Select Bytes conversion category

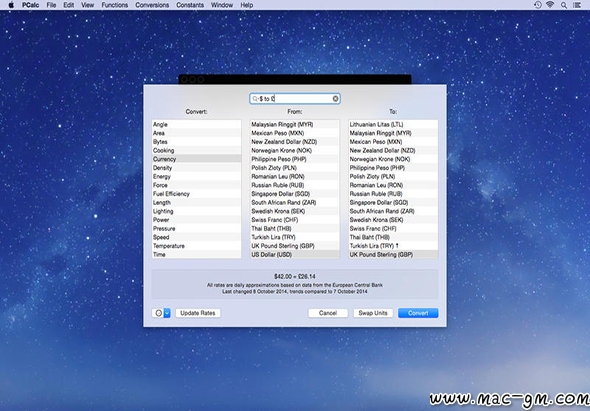(x=196, y=142)
